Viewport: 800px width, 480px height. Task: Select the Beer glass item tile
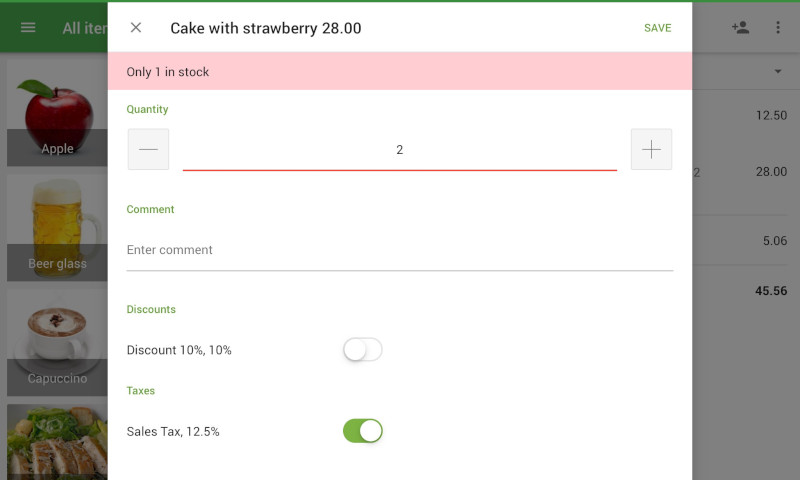coord(57,228)
